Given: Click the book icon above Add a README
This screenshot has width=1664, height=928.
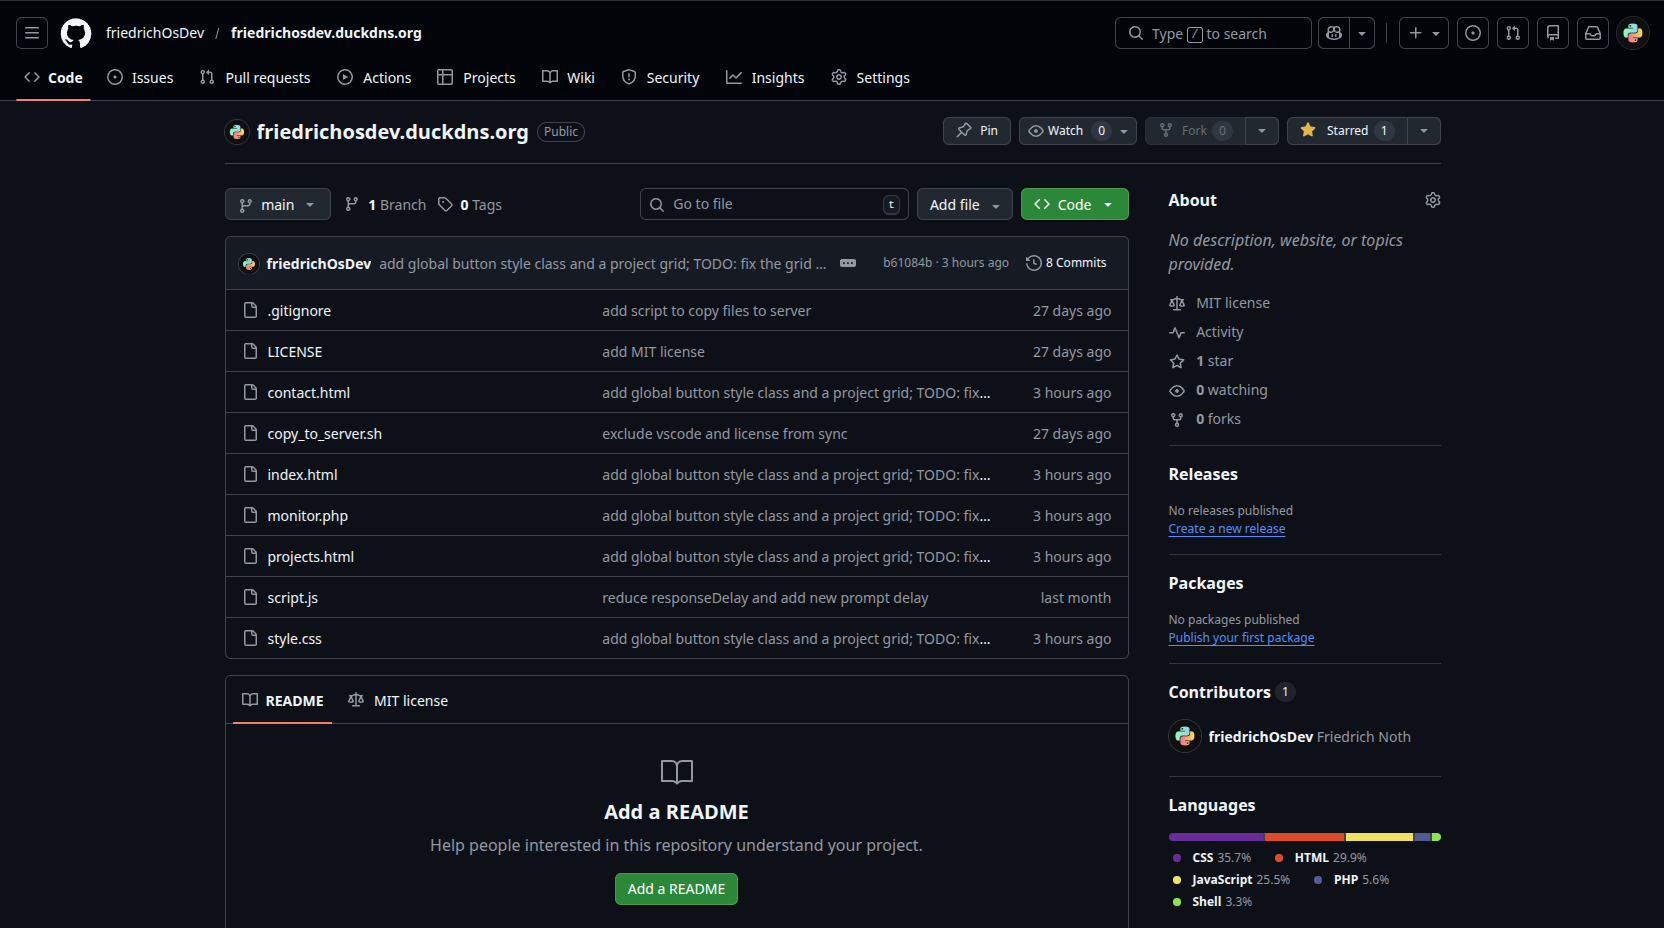Looking at the screenshot, I should pyautogui.click(x=677, y=772).
